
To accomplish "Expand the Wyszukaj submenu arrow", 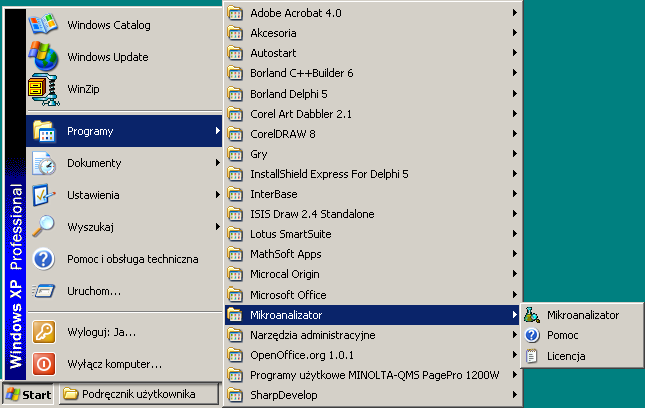I will coord(217,227).
